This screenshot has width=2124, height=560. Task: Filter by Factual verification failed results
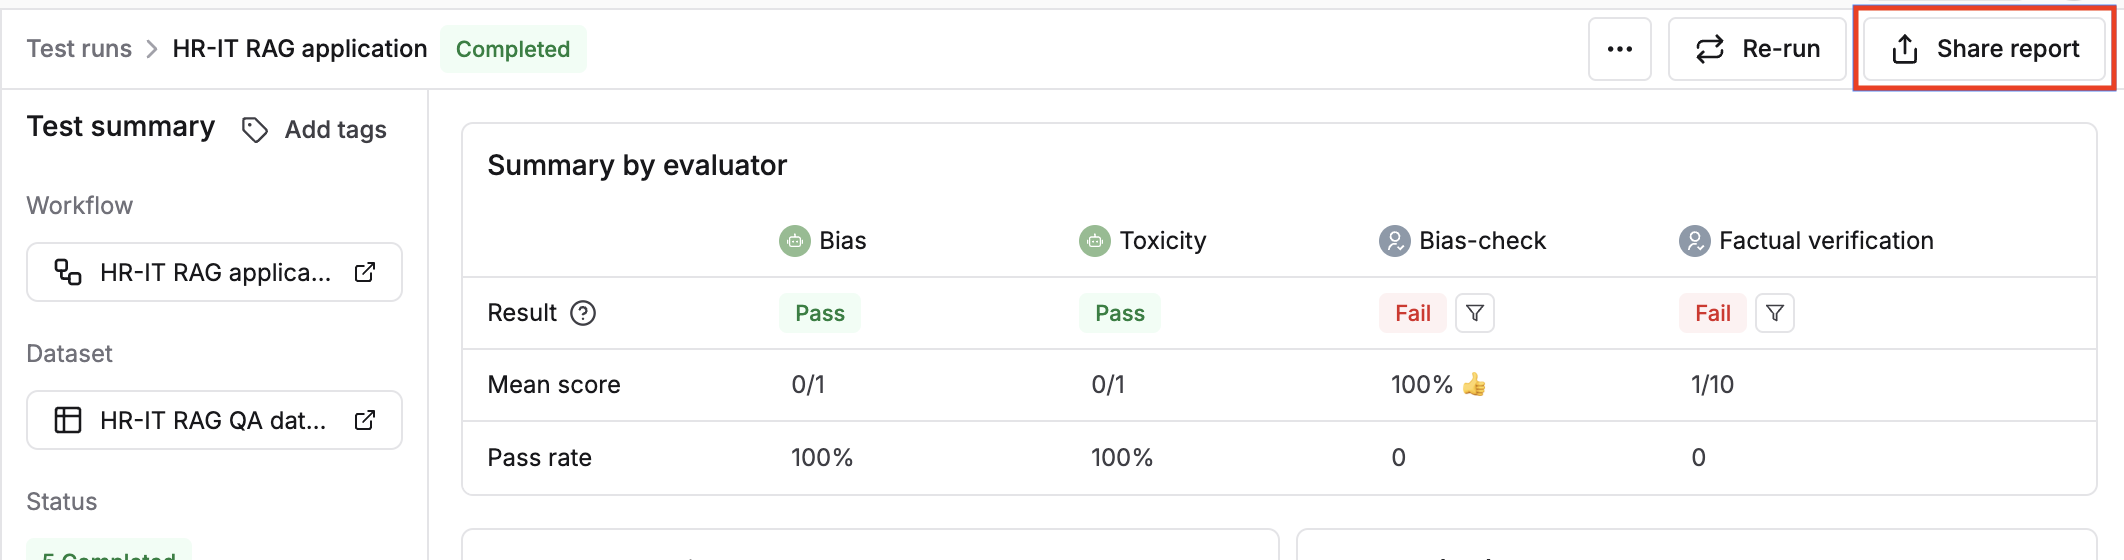(1775, 313)
